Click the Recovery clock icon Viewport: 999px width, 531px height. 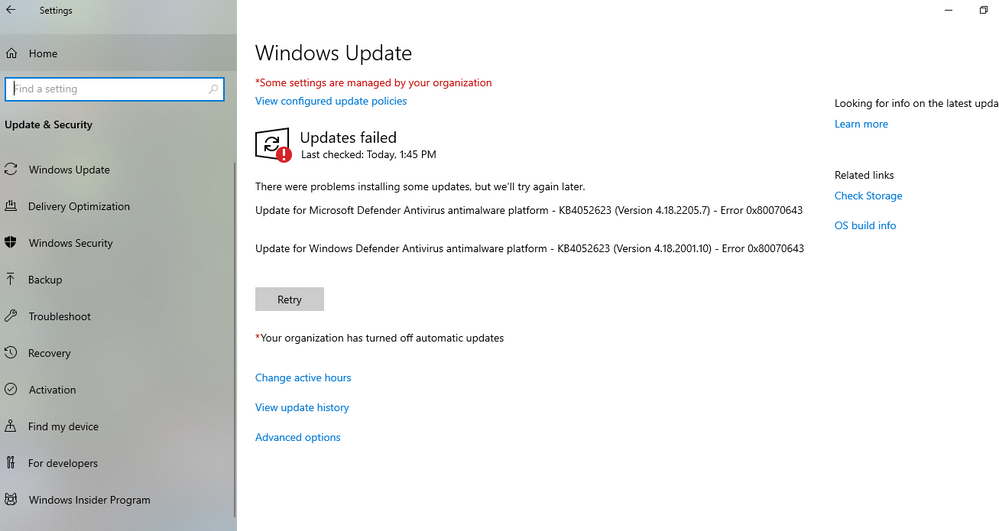tap(11, 353)
